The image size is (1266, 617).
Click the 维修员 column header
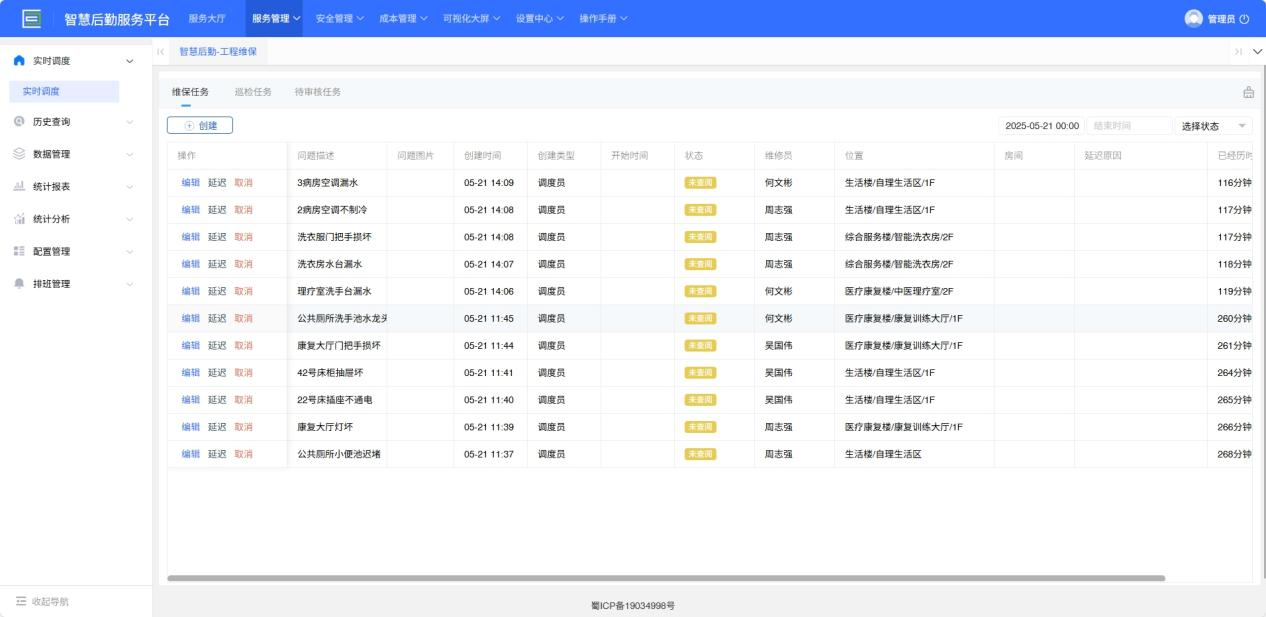coord(779,156)
